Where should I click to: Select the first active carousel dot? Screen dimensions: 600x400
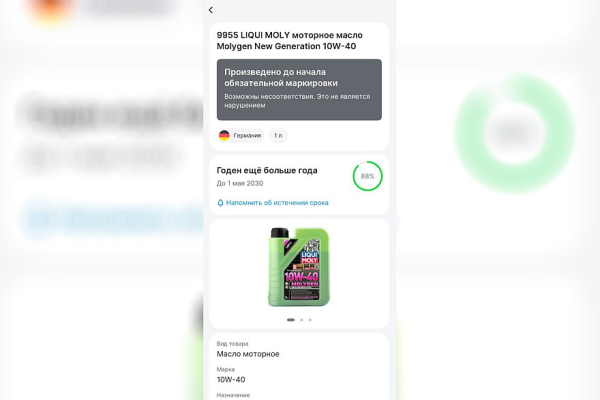tap(291, 320)
